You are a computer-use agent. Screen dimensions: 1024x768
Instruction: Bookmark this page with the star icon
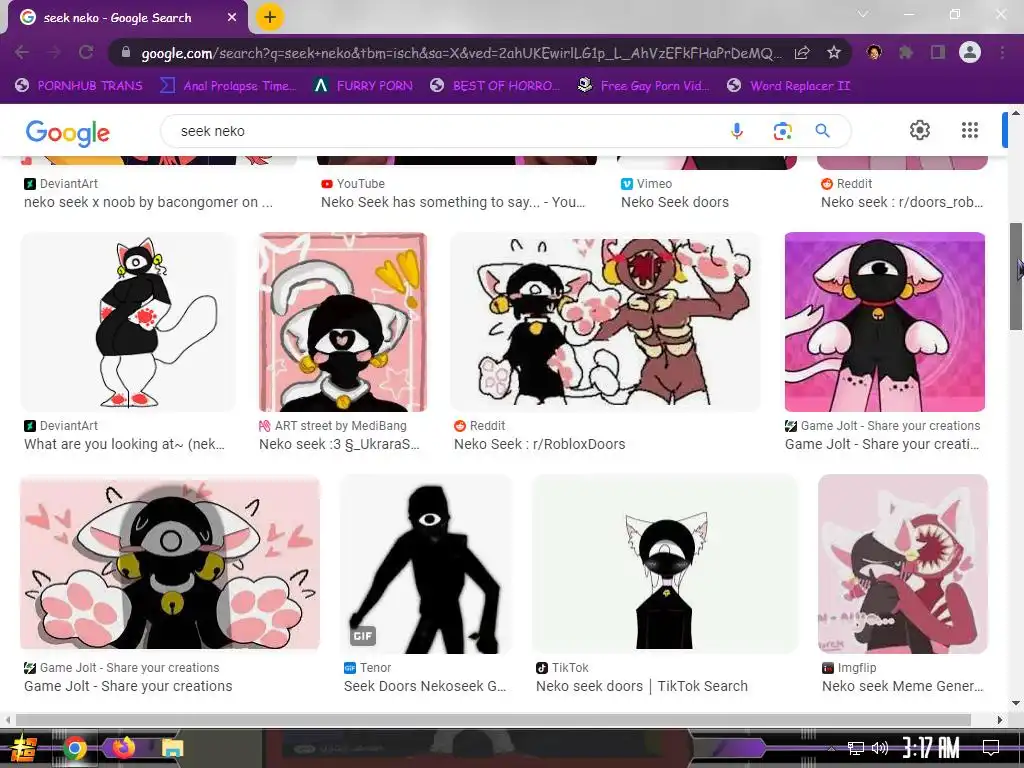[833, 52]
